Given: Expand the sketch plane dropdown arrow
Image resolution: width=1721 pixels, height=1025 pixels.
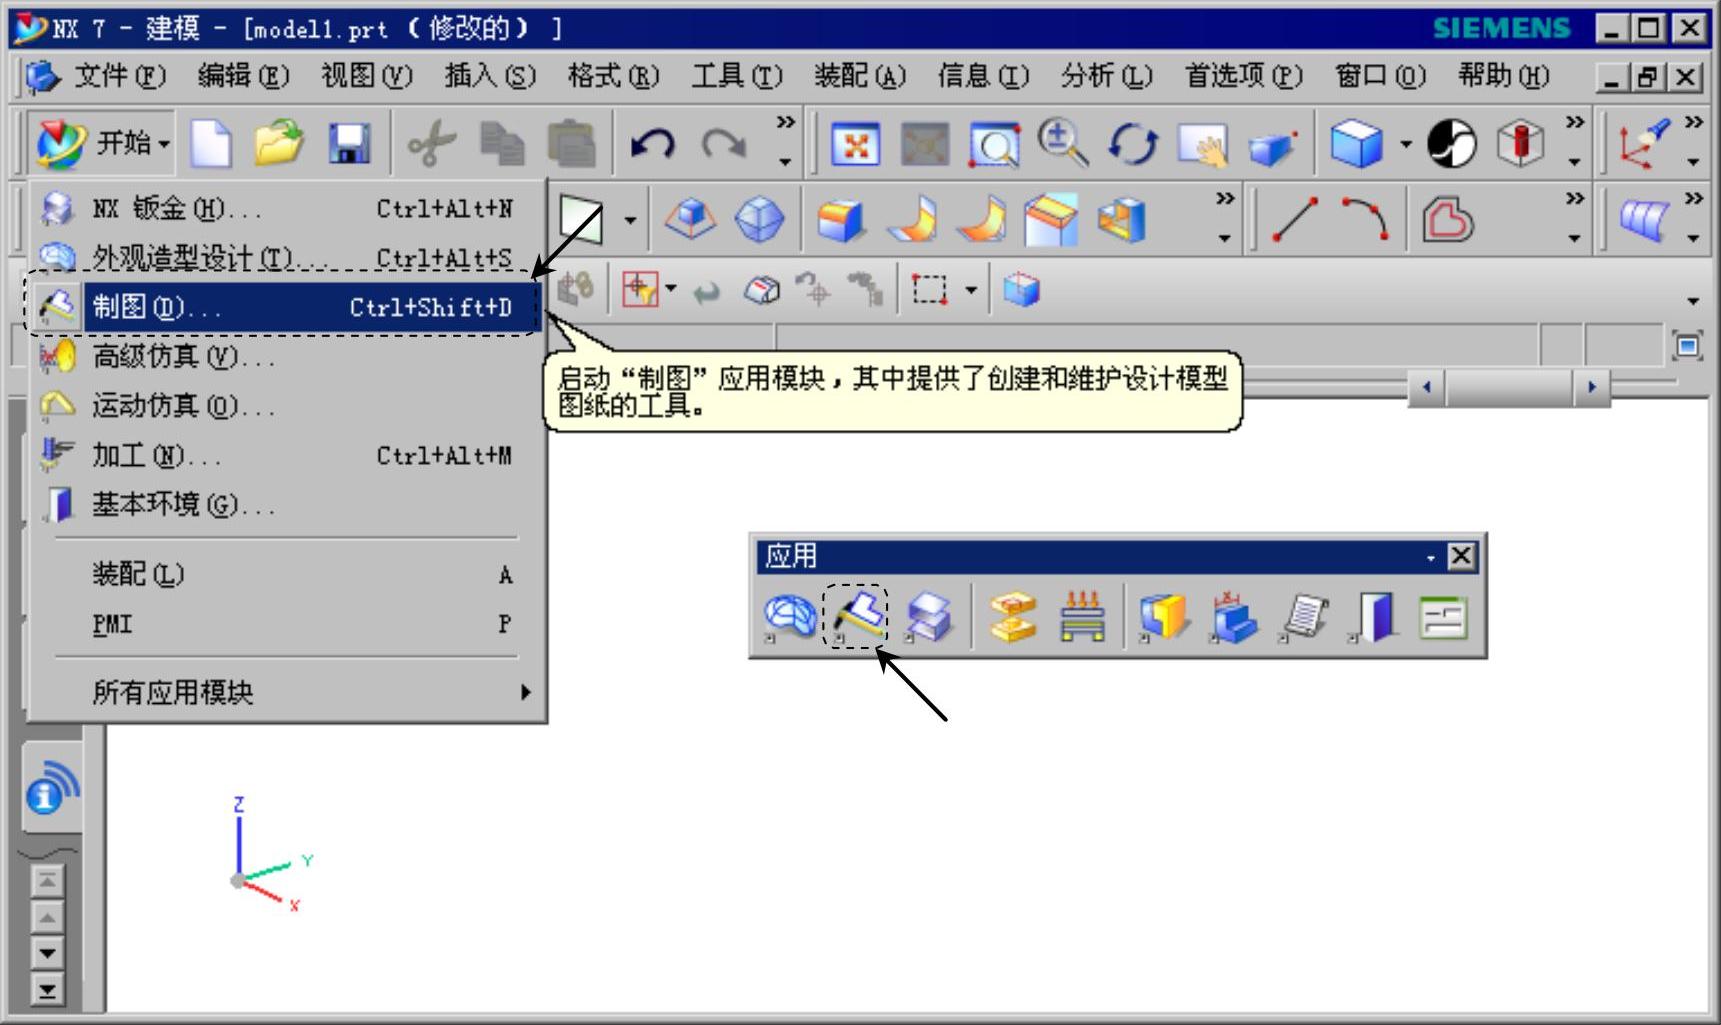Looking at the screenshot, I should point(629,220).
